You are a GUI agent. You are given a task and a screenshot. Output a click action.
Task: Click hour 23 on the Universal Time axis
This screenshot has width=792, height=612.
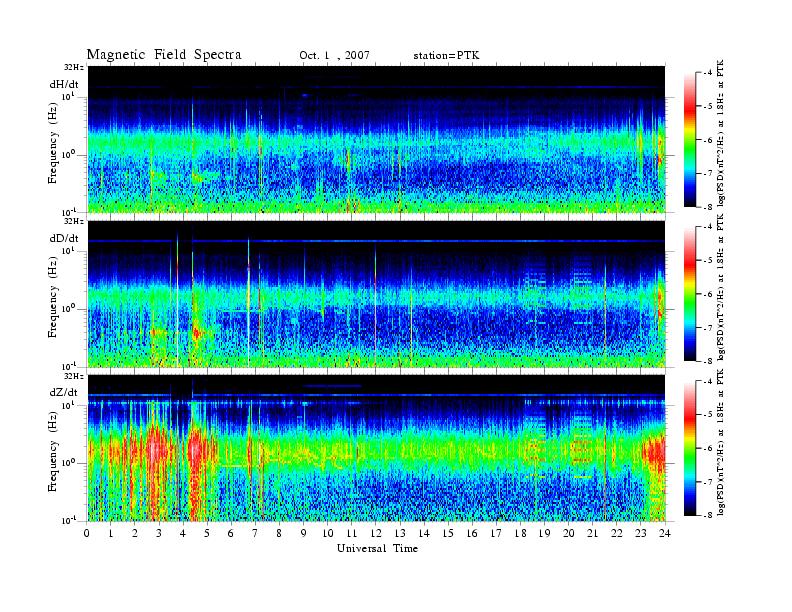coord(641,533)
